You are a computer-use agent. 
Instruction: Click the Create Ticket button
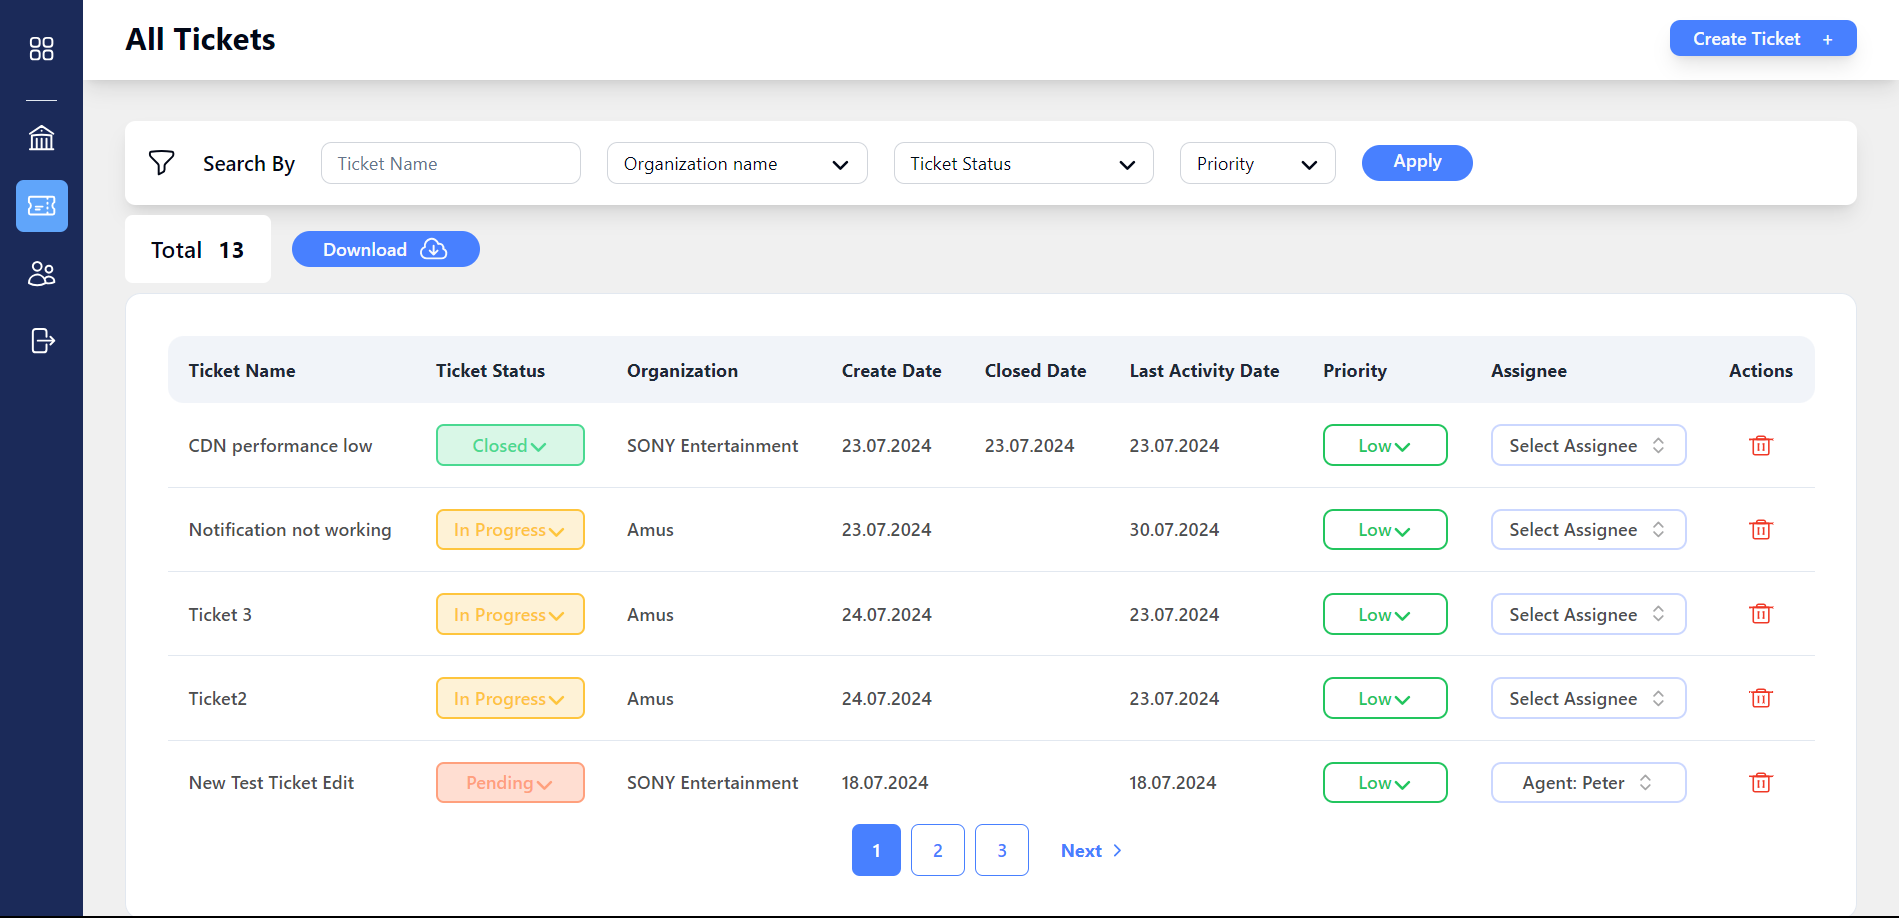1763,38
